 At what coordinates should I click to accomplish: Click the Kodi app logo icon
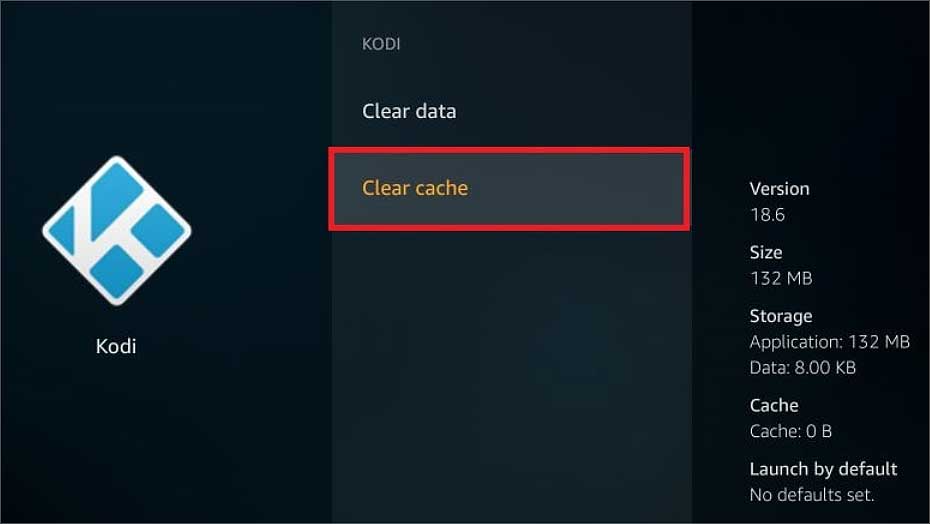point(117,230)
